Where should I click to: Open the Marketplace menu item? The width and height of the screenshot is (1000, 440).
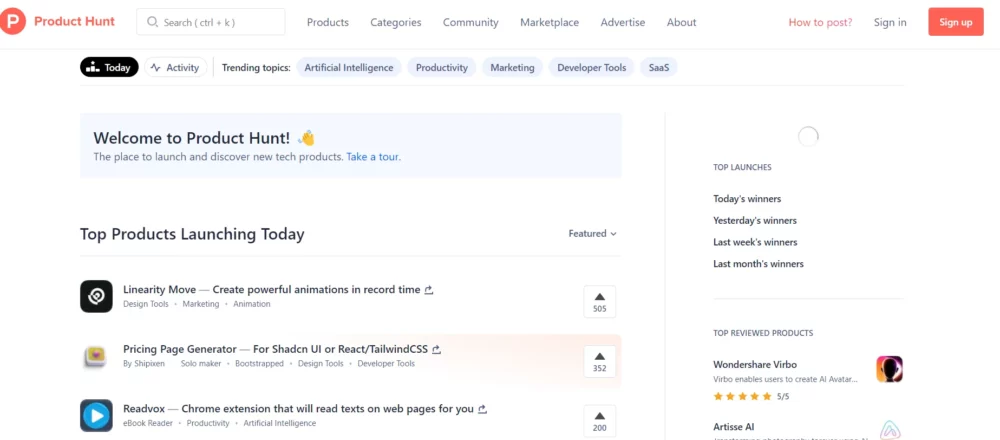(550, 22)
